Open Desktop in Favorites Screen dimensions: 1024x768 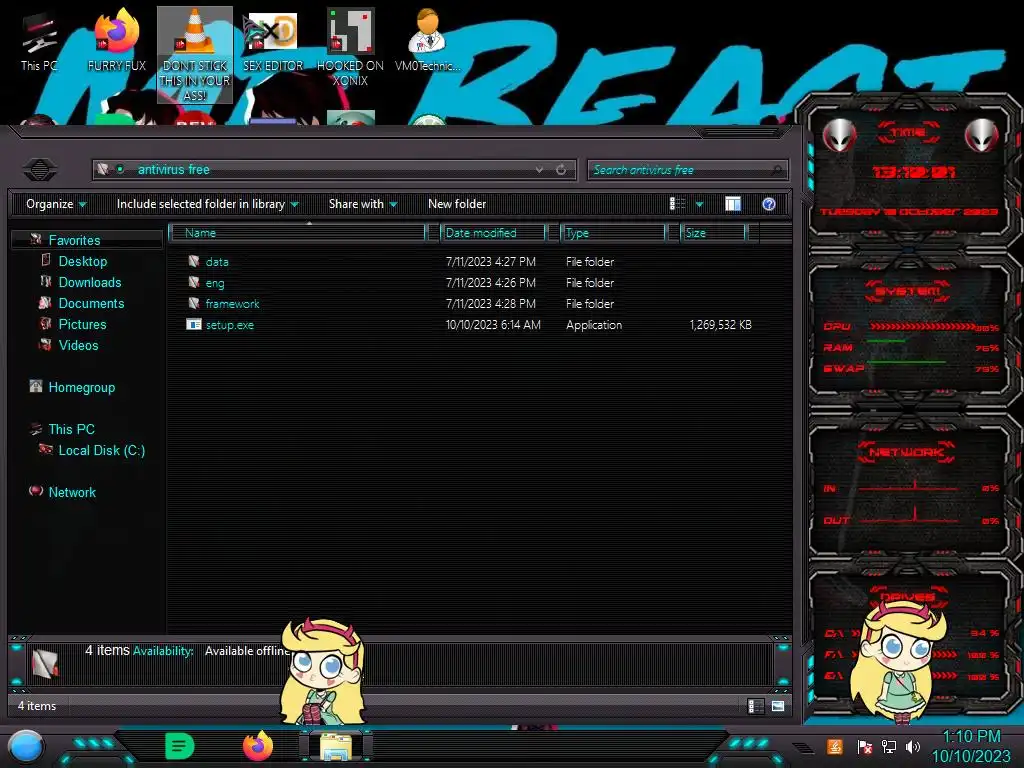coord(82,261)
